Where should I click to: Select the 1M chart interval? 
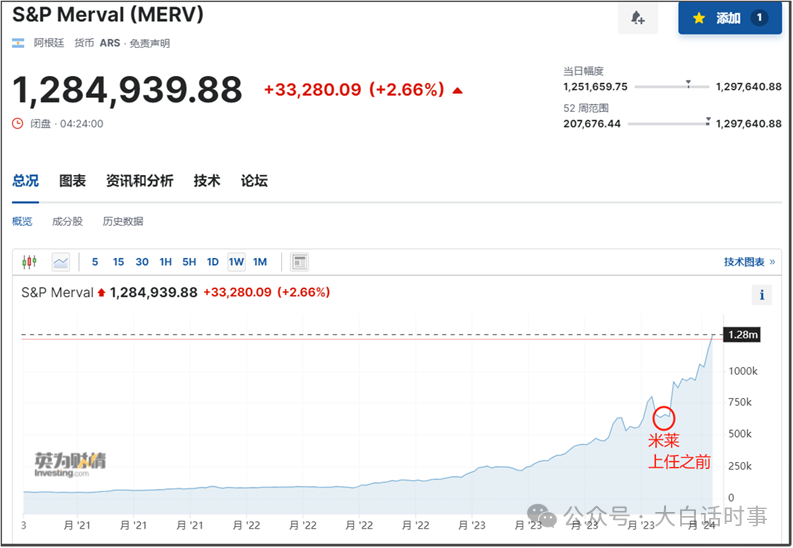259,262
